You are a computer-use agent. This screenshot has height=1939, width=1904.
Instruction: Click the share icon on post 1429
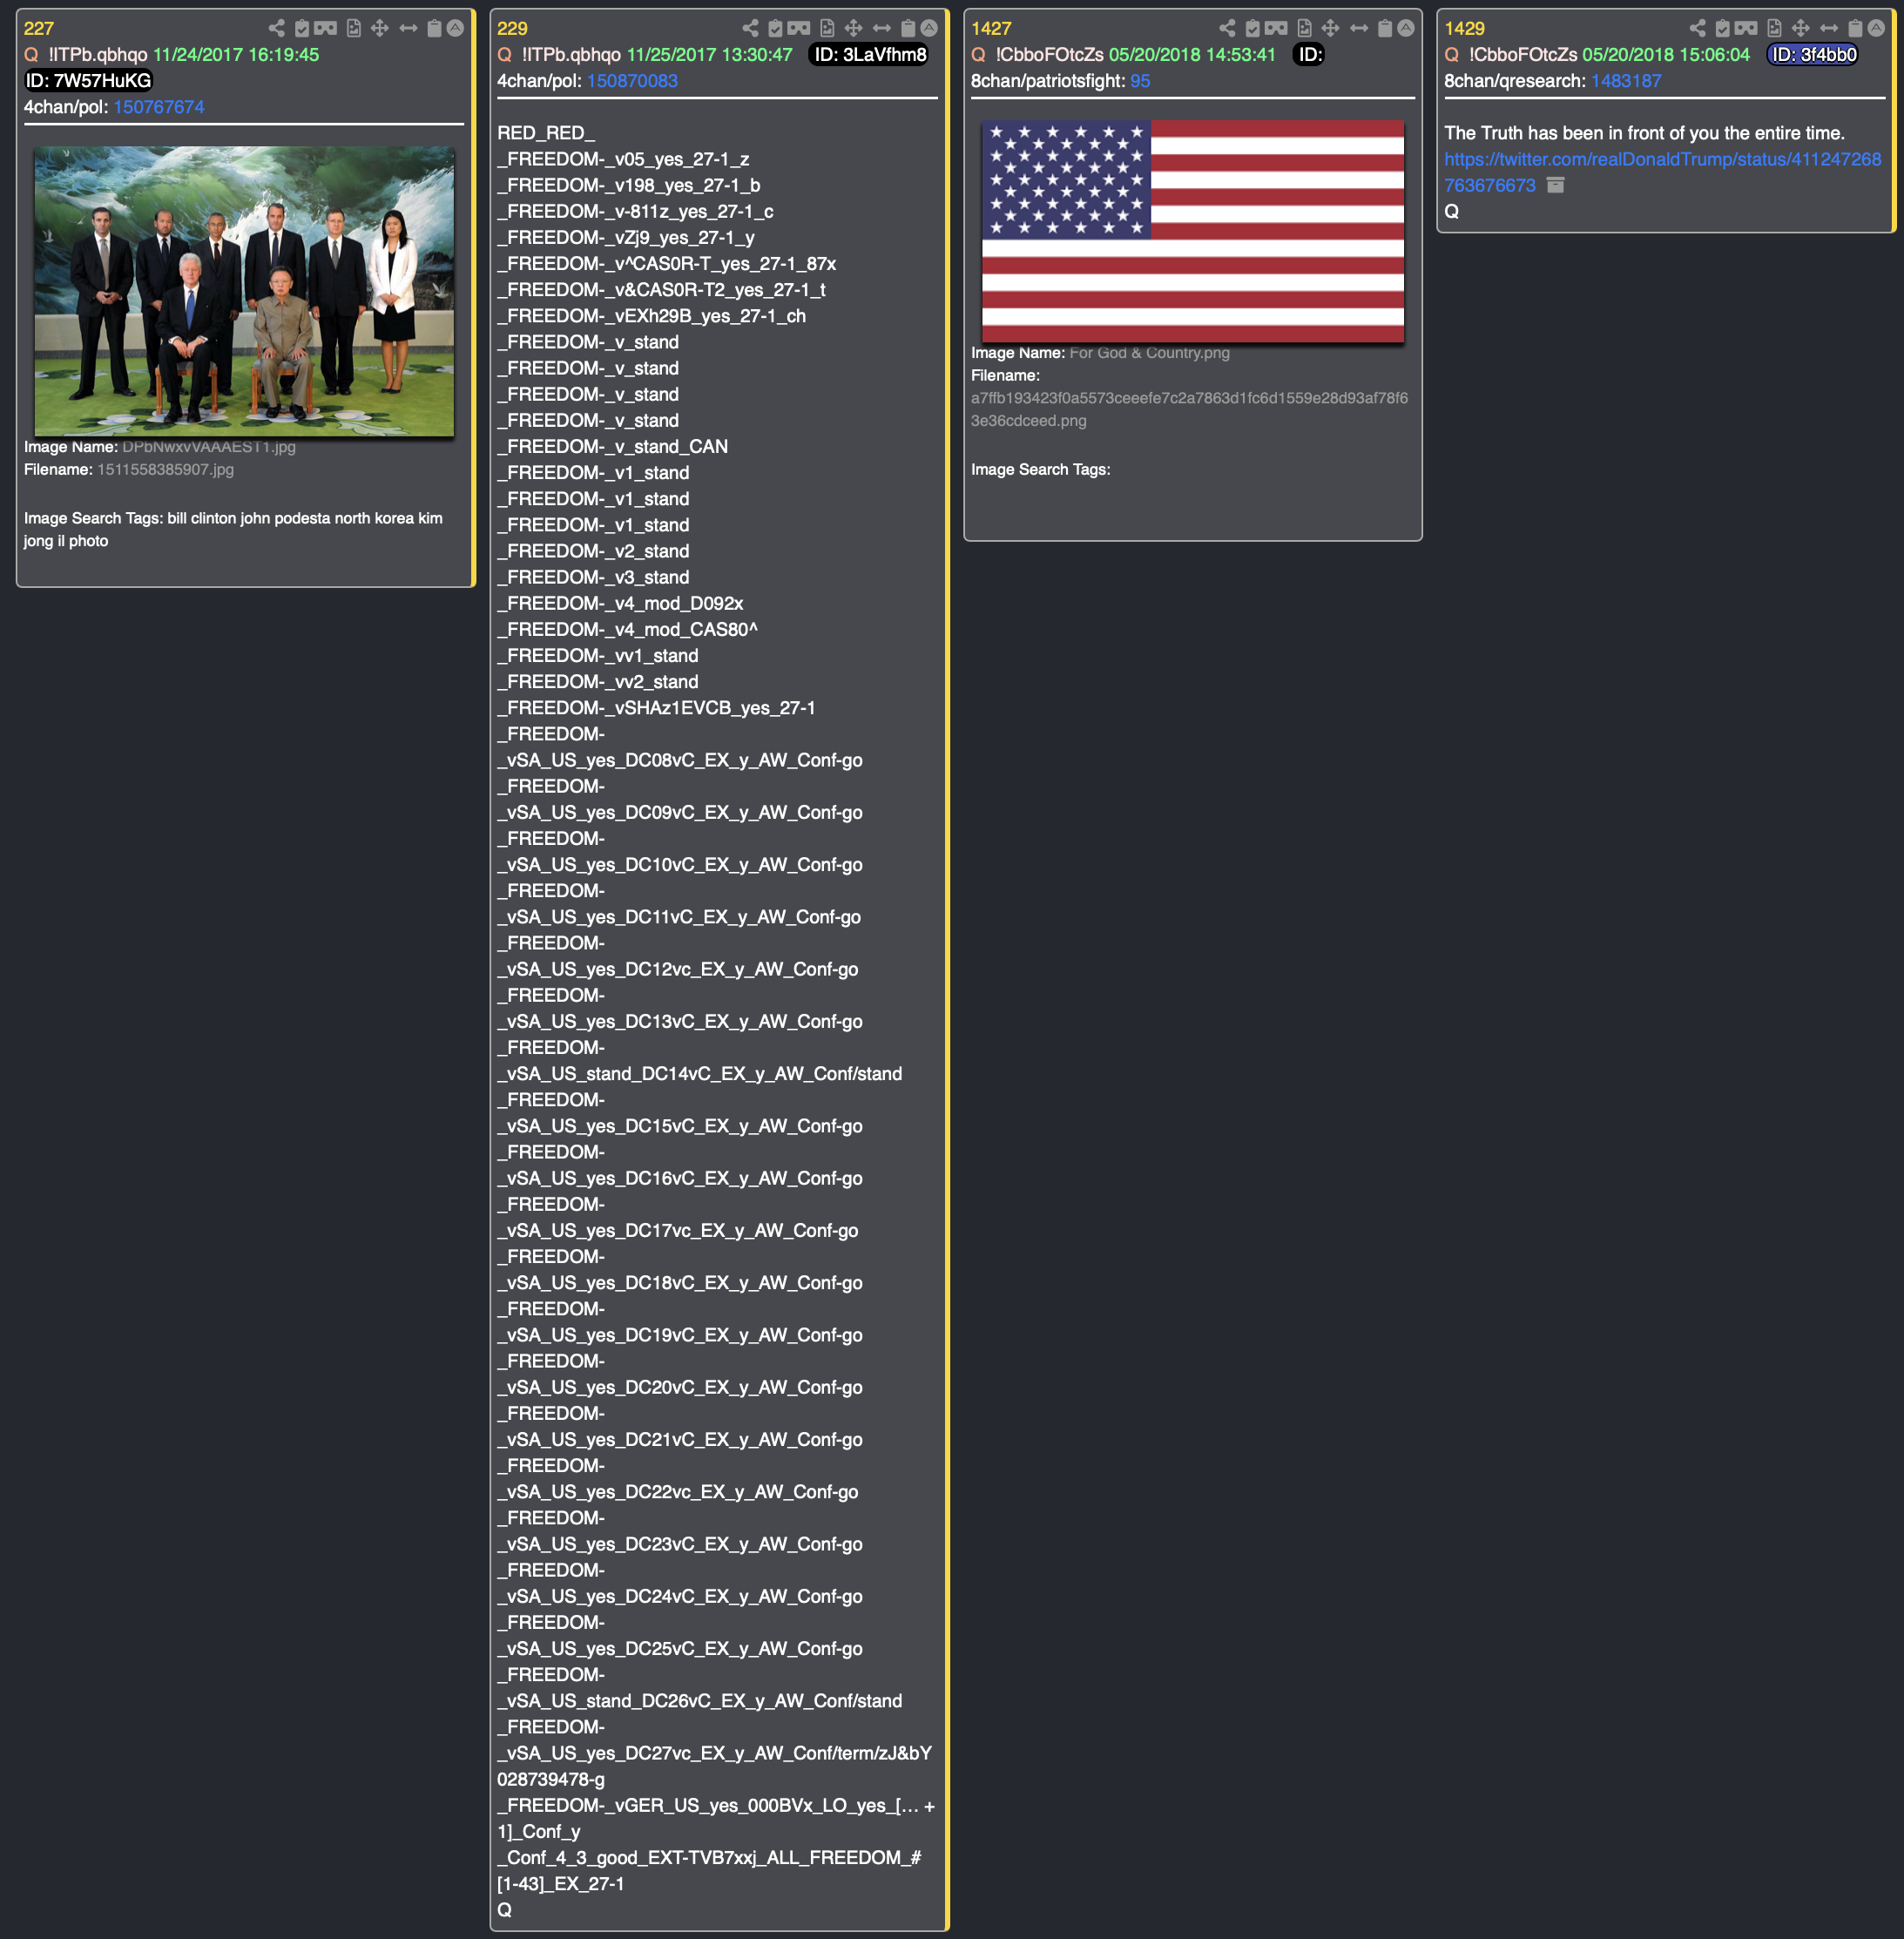[x=1697, y=28]
